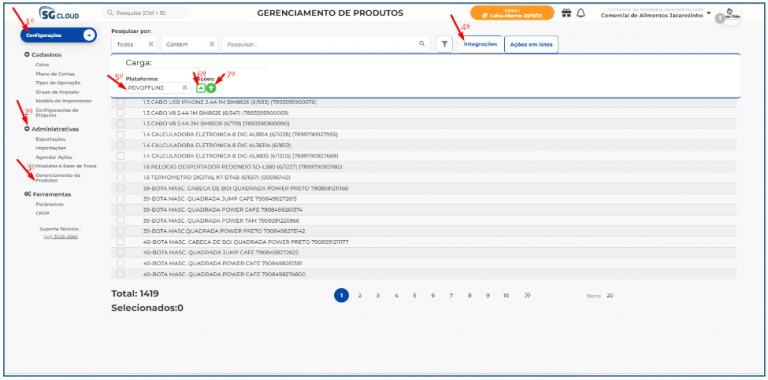768x380 pixels.
Task: Click the green square load action icon
Action: [x=201, y=88]
